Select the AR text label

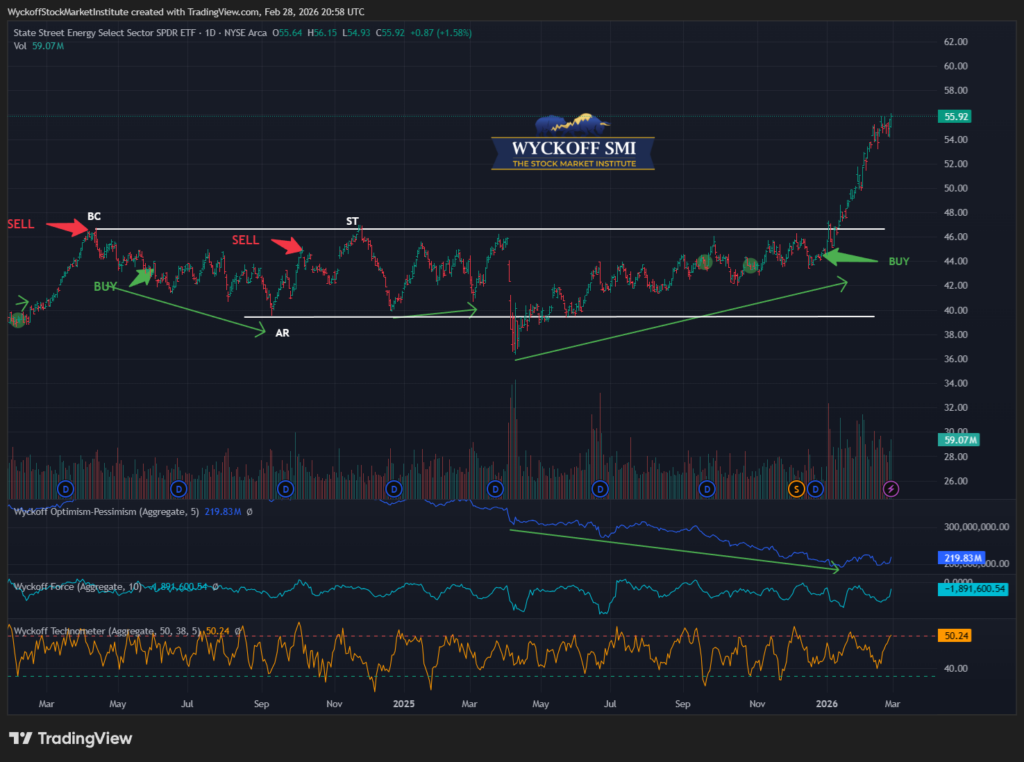(x=282, y=332)
